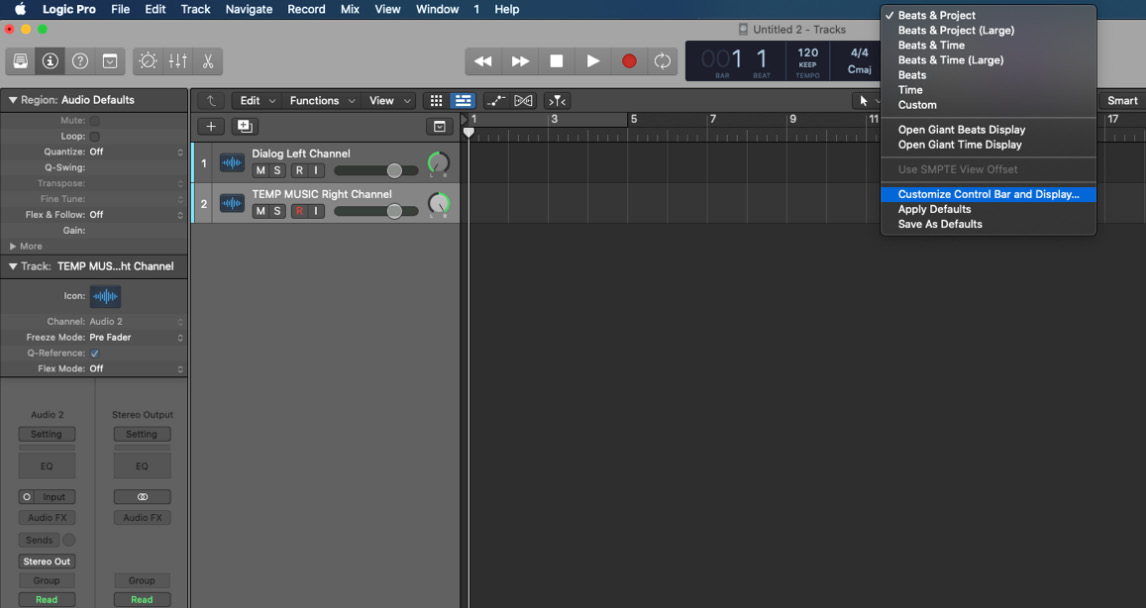The height and width of the screenshot is (608, 1146).
Task: Switch to grid view icon
Action: (x=436, y=101)
